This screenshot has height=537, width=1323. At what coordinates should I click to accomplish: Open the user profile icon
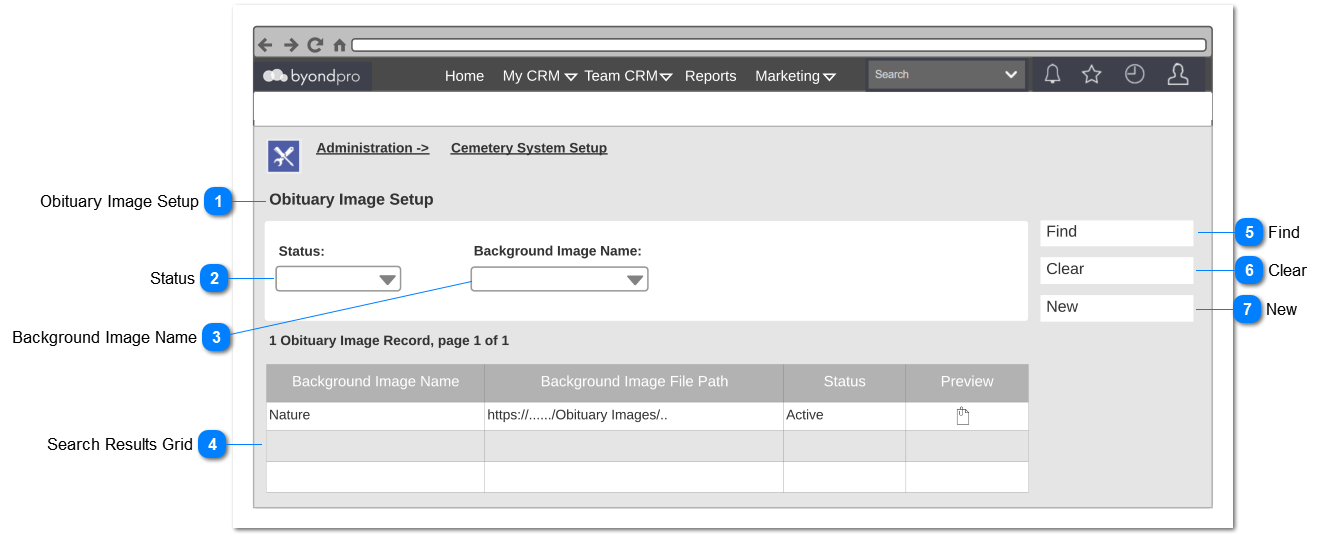pos(1178,74)
